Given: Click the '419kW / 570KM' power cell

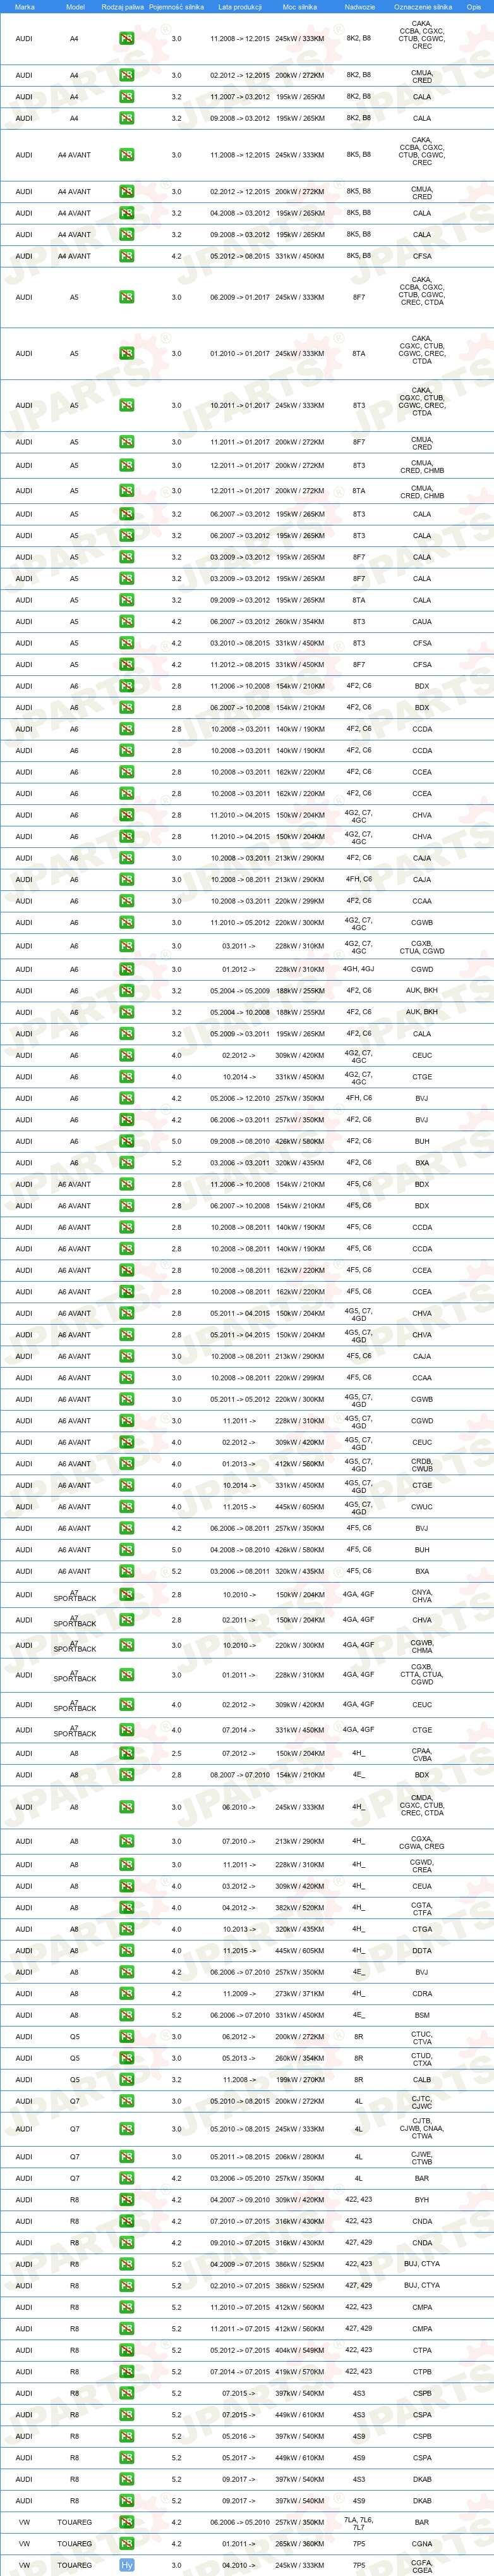Looking at the screenshot, I should pyautogui.click(x=300, y=2372).
